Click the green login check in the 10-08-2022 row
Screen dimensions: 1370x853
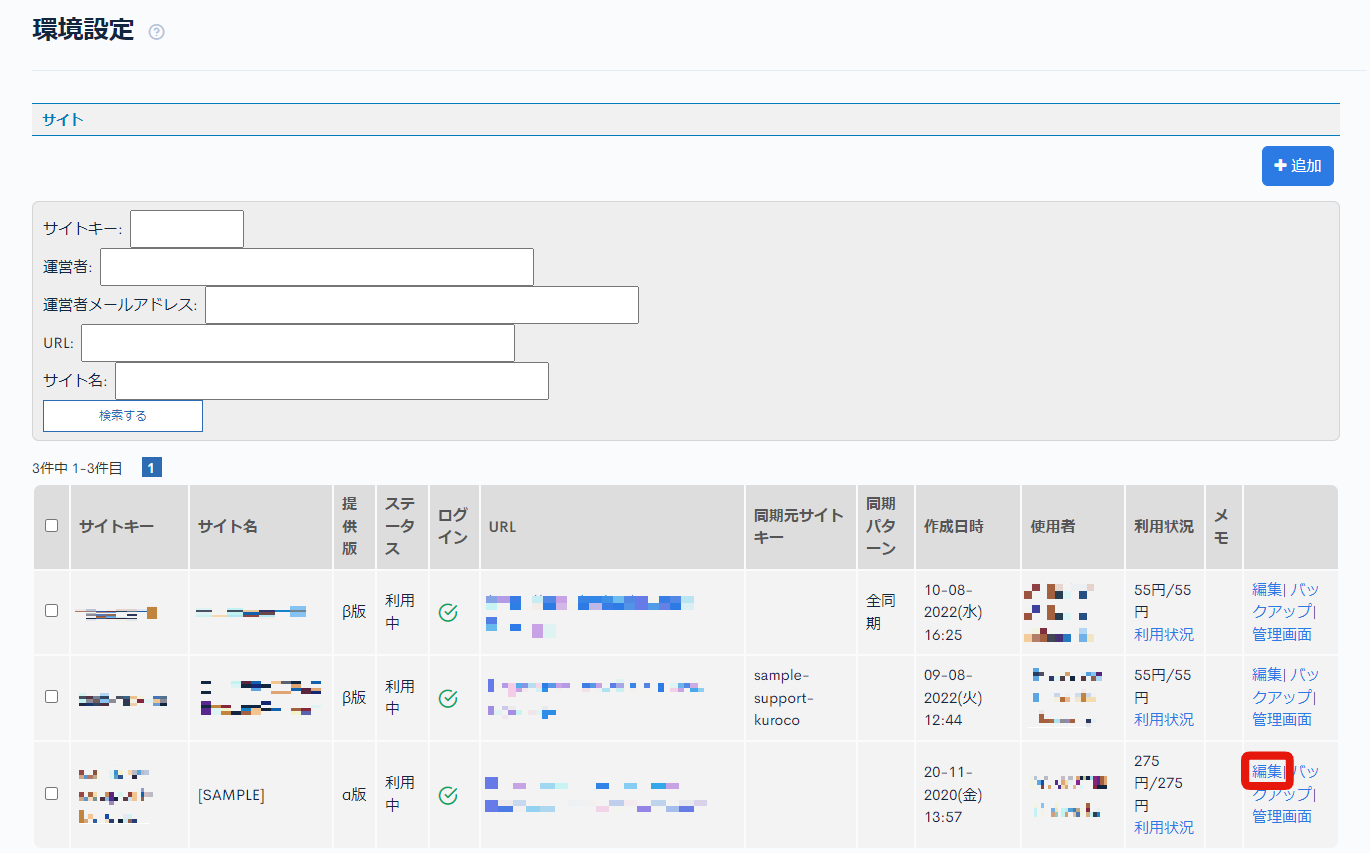click(448, 612)
